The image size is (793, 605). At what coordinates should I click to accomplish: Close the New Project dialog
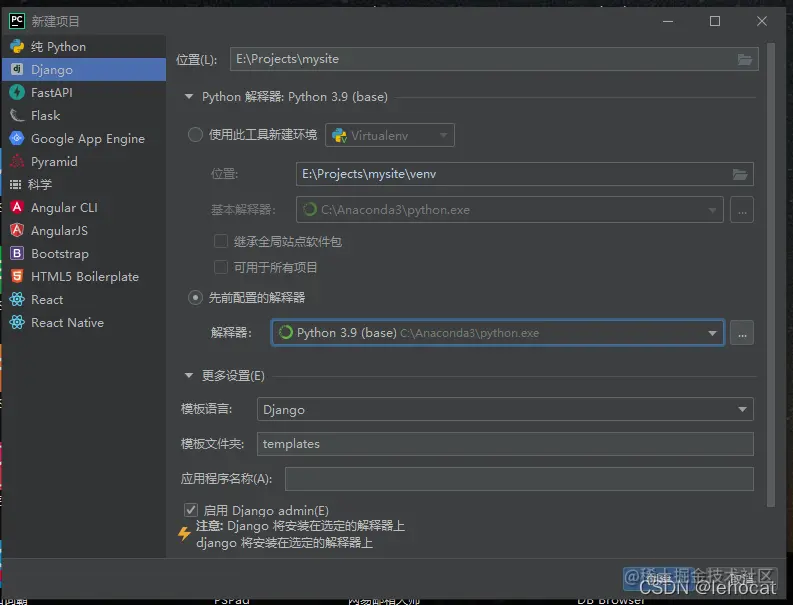pos(762,21)
